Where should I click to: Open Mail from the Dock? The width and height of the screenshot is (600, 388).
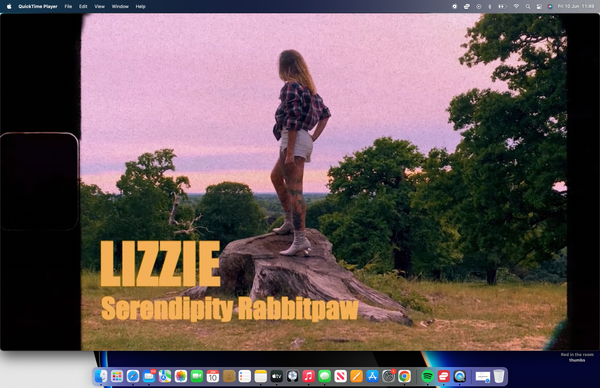click(149, 377)
